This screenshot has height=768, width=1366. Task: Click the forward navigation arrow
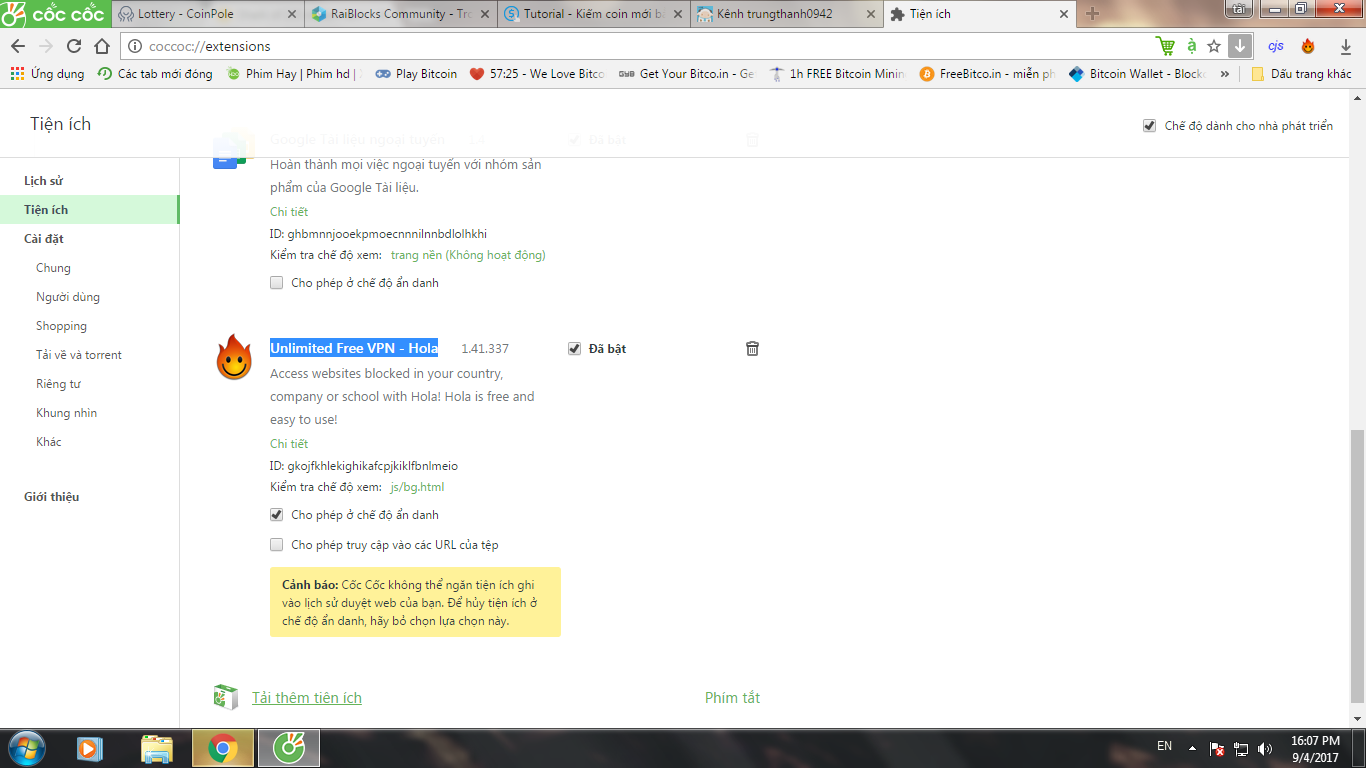coord(46,46)
